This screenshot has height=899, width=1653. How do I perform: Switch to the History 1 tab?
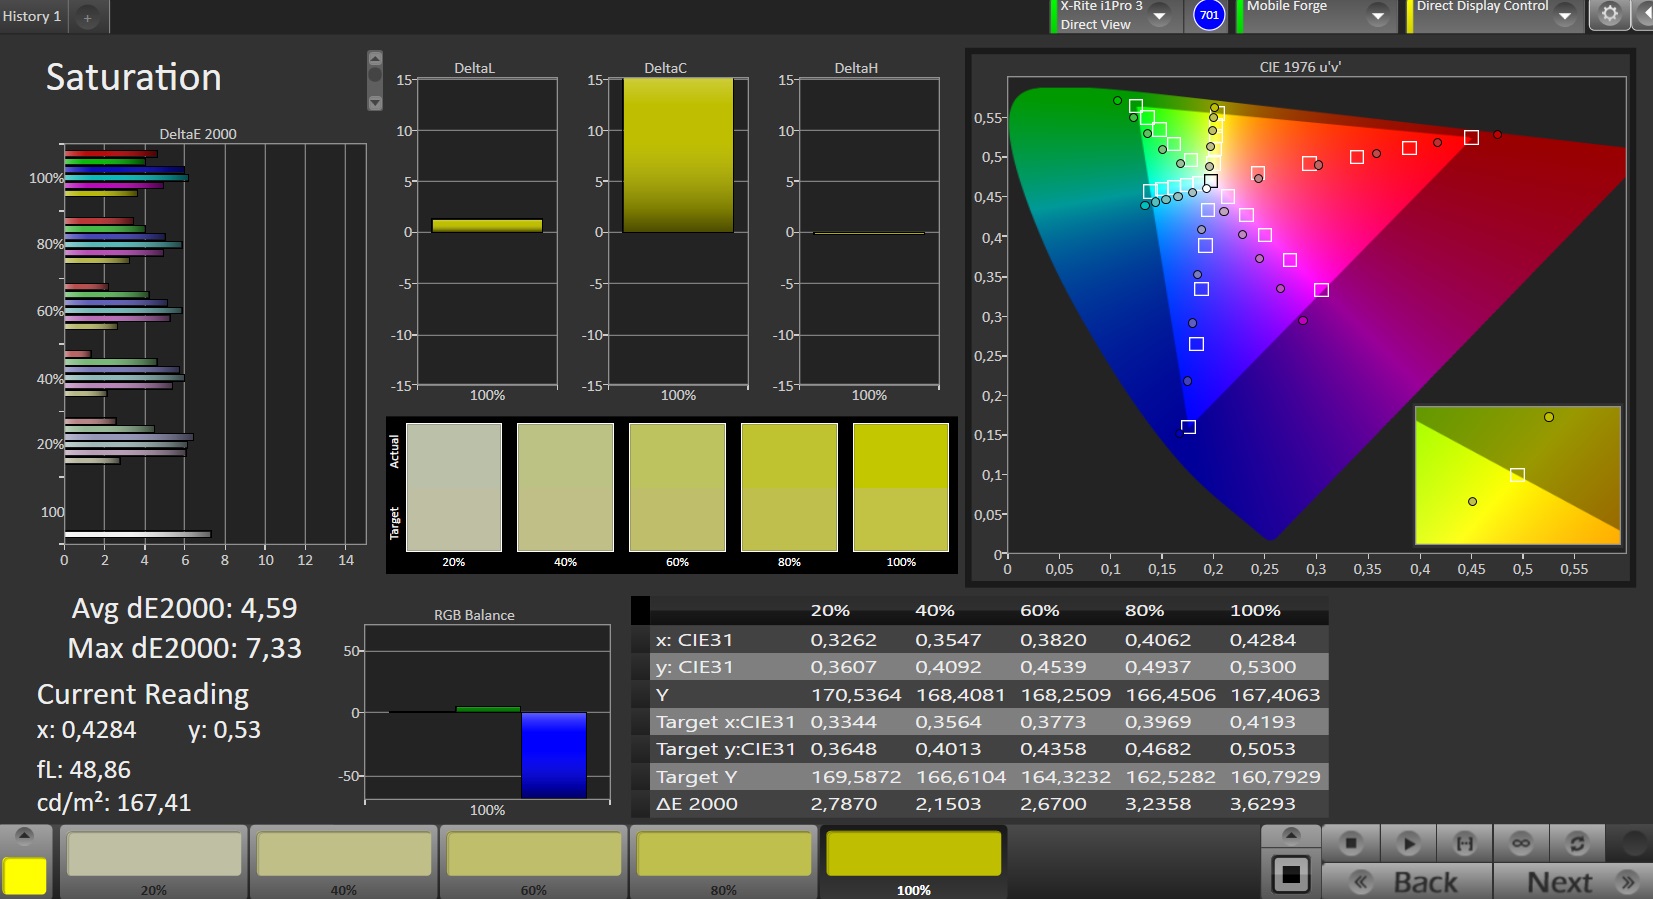pos(32,16)
